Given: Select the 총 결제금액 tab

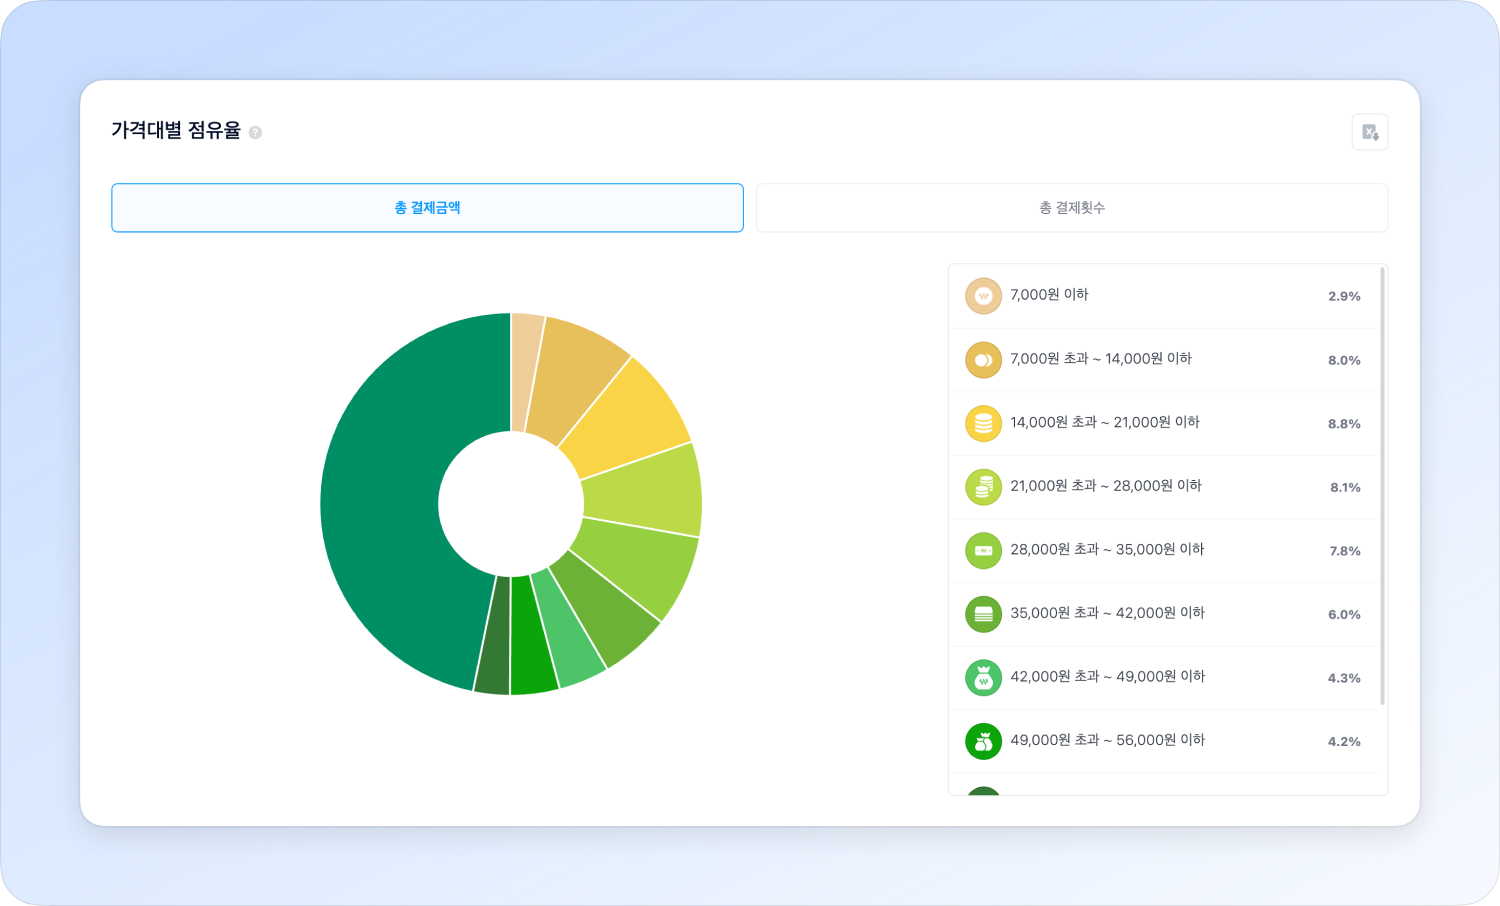Looking at the screenshot, I should (x=427, y=208).
